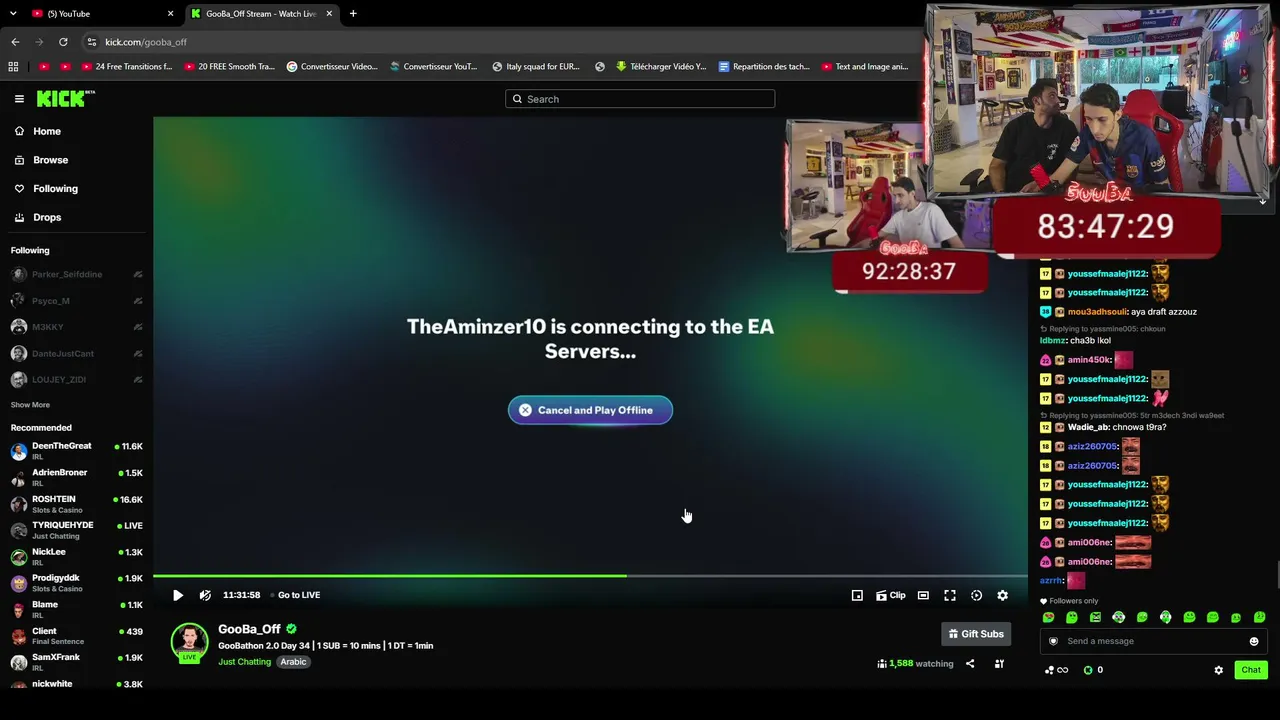
Task: Open the tab search dropdown arrow
Action: (13, 14)
